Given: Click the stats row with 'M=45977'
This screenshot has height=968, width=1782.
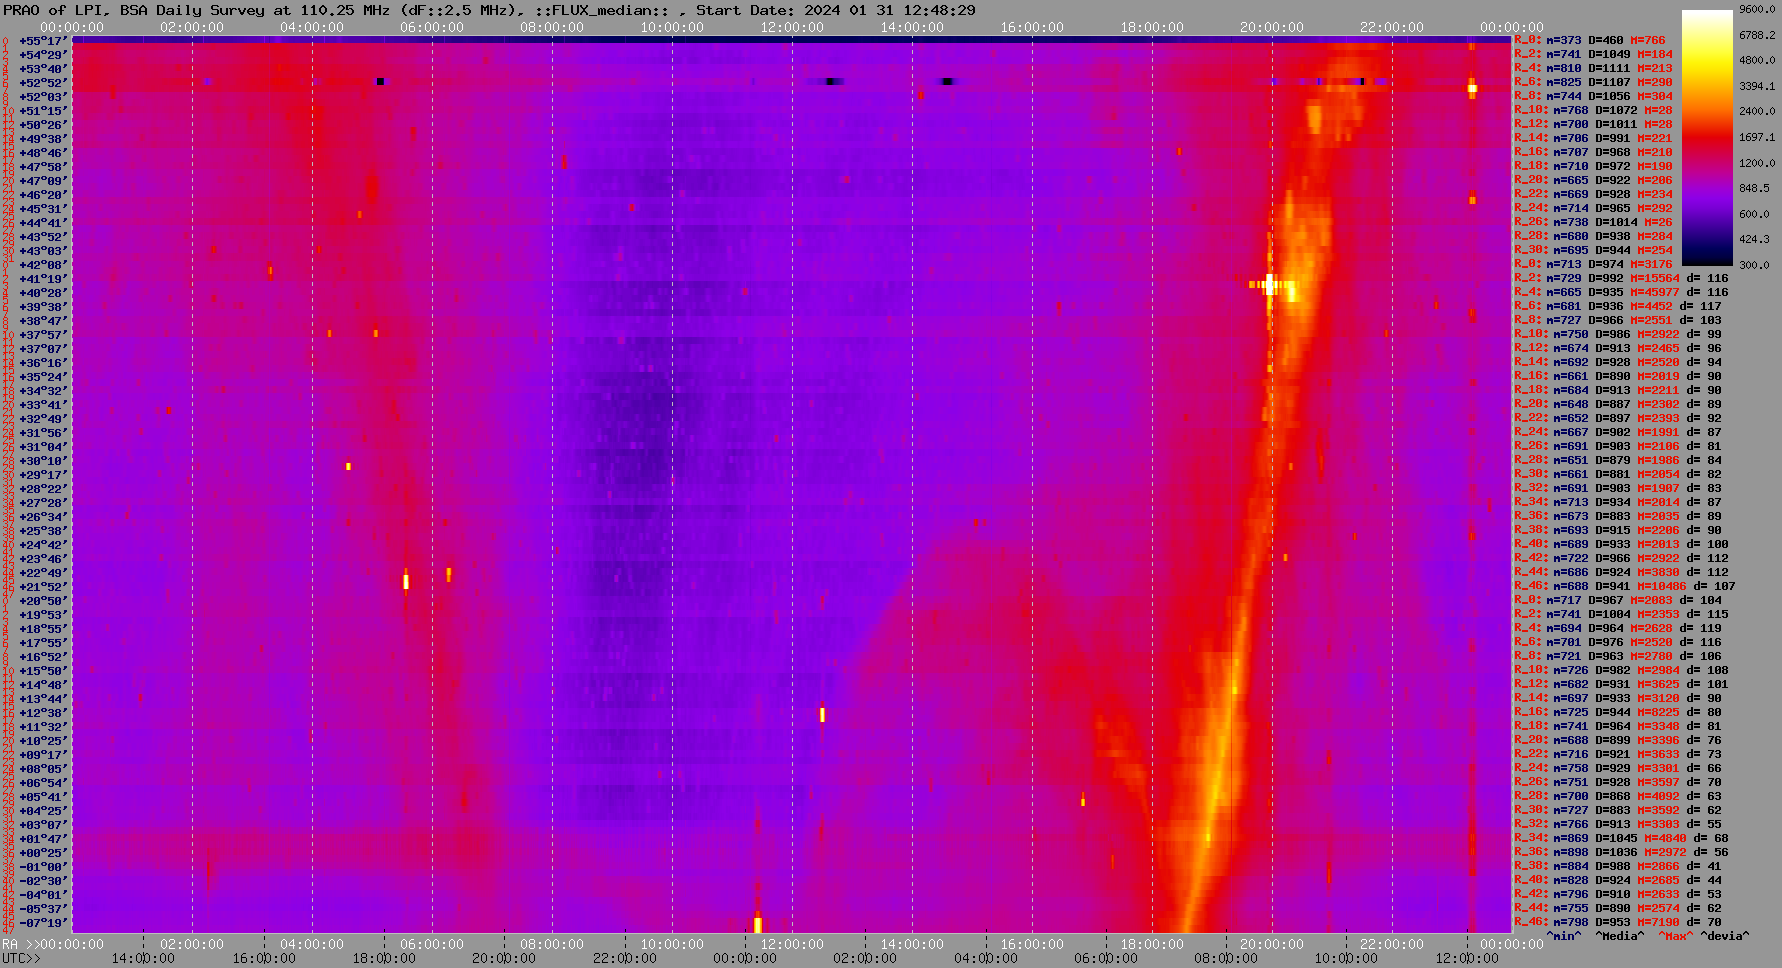Looking at the screenshot, I should pyautogui.click(x=1621, y=293).
